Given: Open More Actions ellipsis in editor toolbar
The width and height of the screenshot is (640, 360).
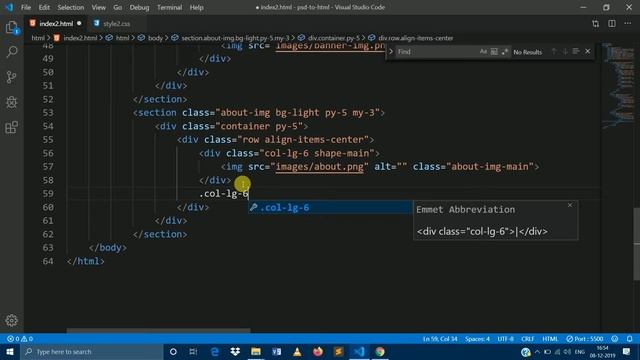Looking at the screenshot, I should (x=628, y=24).
